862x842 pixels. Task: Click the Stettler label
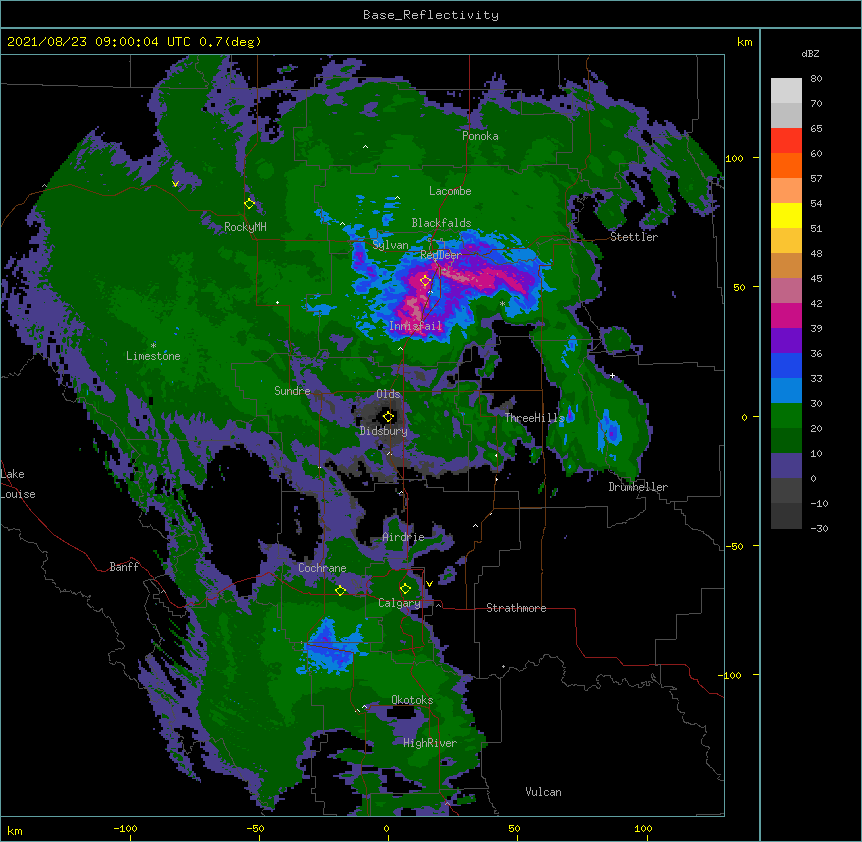pyautogui.click(x=634, y=237)
